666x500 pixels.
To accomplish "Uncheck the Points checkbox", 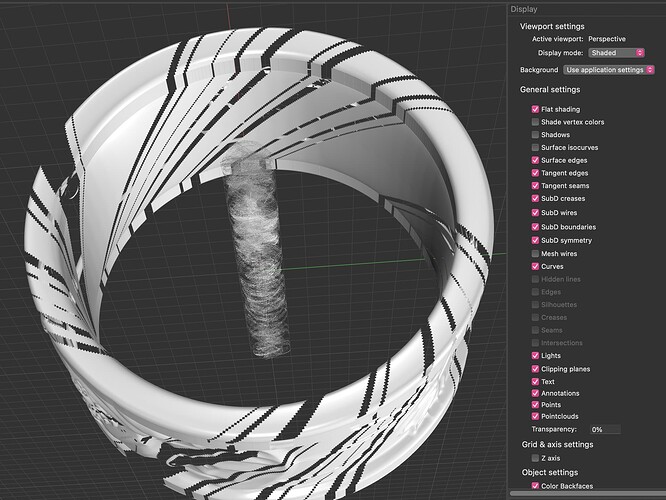I will pos(535,405).
